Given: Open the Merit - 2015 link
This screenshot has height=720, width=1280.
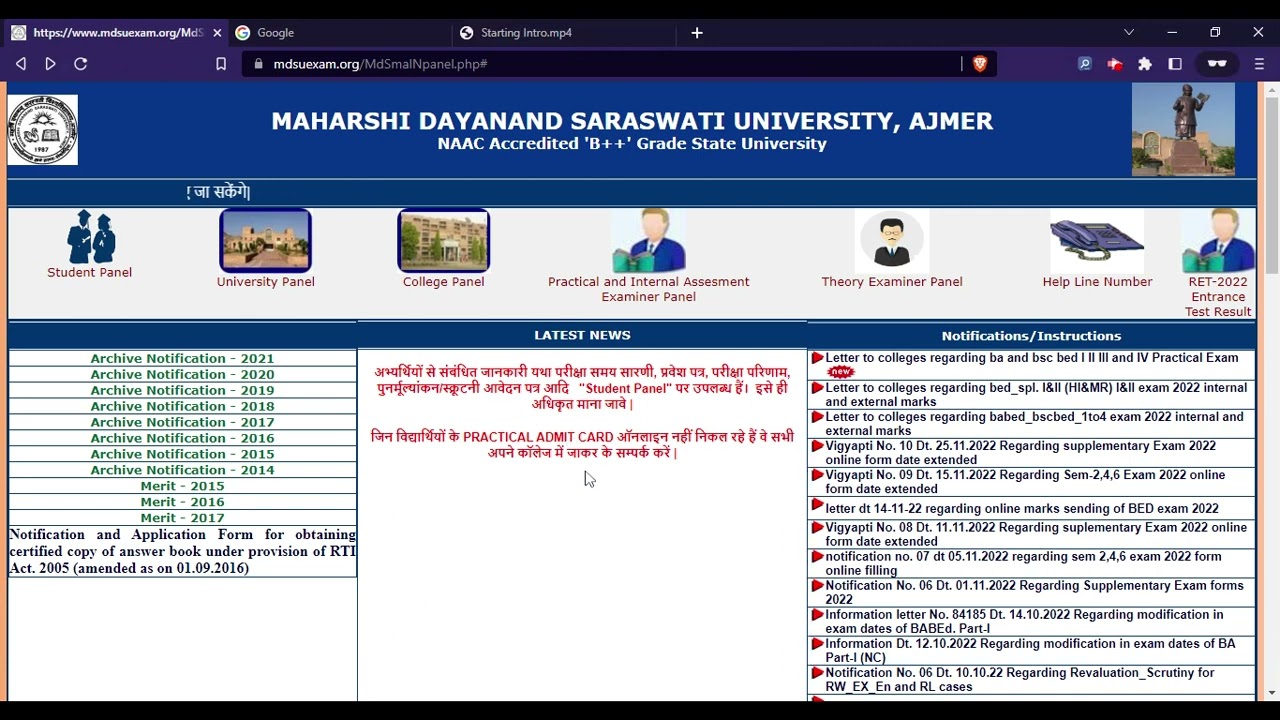Looking at the screenshot, I should 182,486.
